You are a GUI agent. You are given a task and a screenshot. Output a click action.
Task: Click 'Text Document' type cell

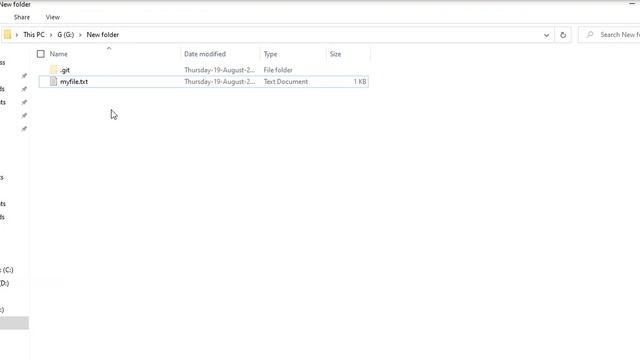tap(286, 82)
